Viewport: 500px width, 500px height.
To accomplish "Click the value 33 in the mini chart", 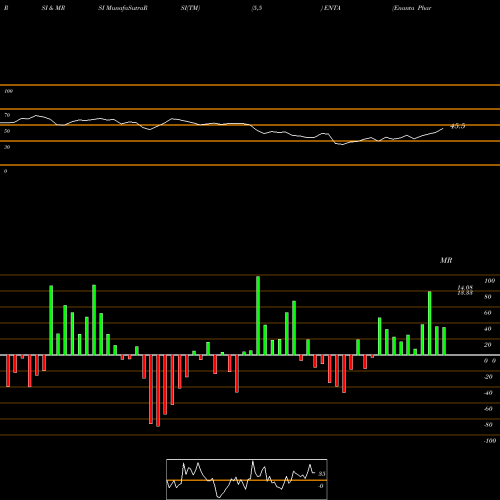I will pos(322,474).
